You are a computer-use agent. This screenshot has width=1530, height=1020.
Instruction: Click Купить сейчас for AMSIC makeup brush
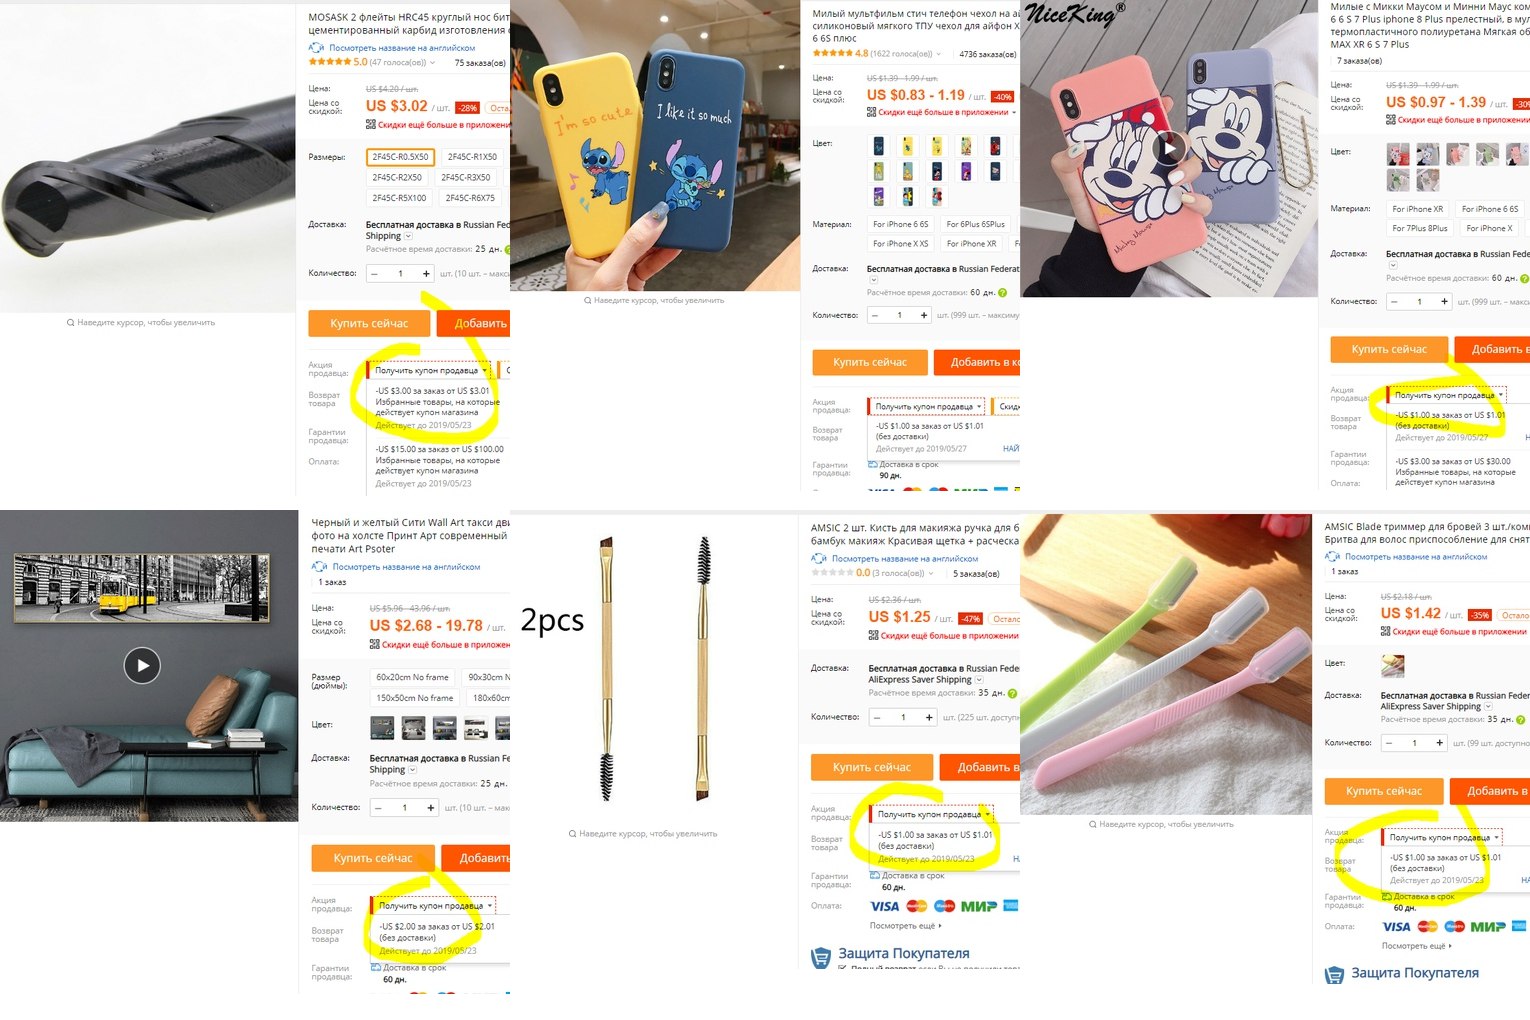point(871,767)
